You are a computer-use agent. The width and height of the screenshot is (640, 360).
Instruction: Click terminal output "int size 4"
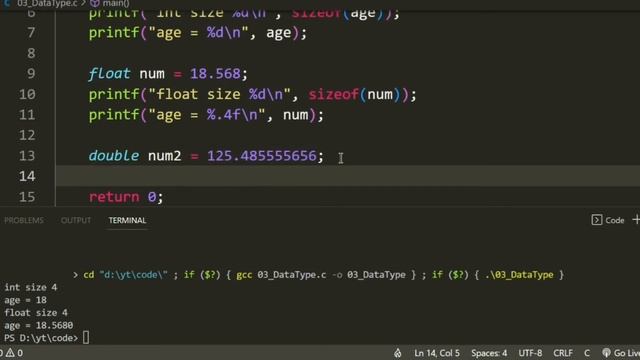click(x=31, y=287)
